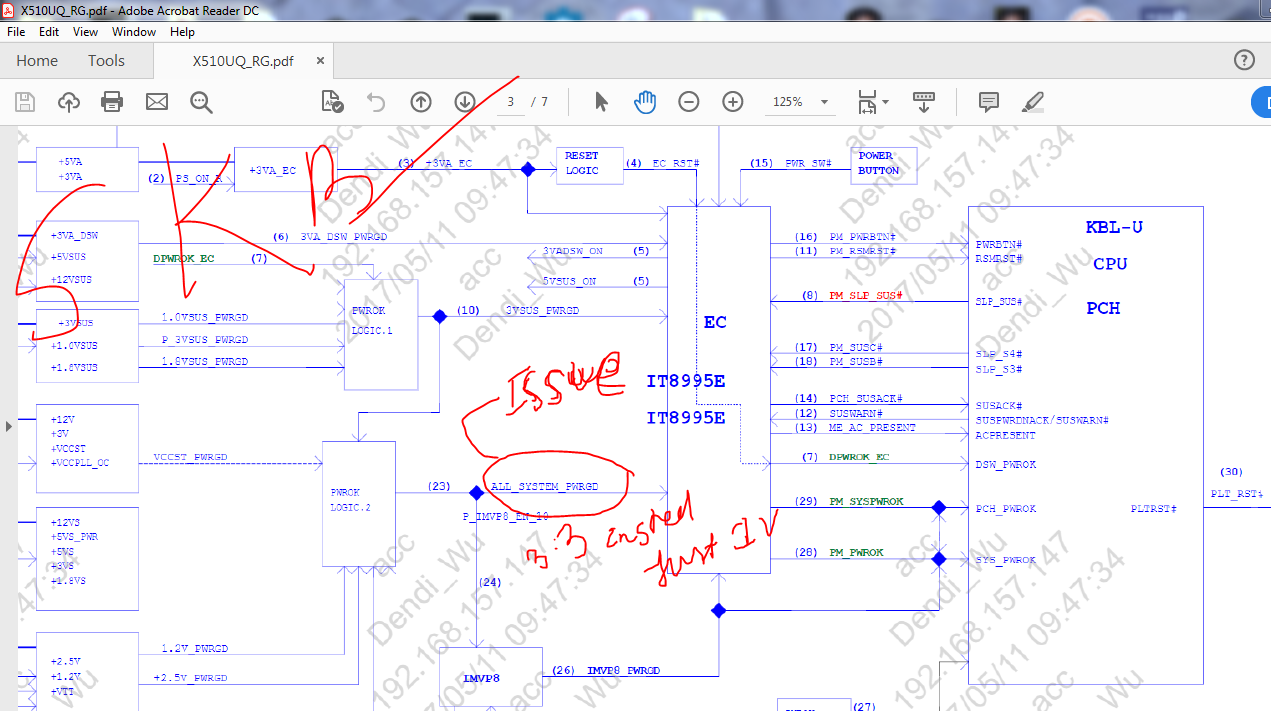Viewport: 1271px width, 711px height.
Task: Click the ME_AC_PRESENT signal label
Action: click(872, 428)
